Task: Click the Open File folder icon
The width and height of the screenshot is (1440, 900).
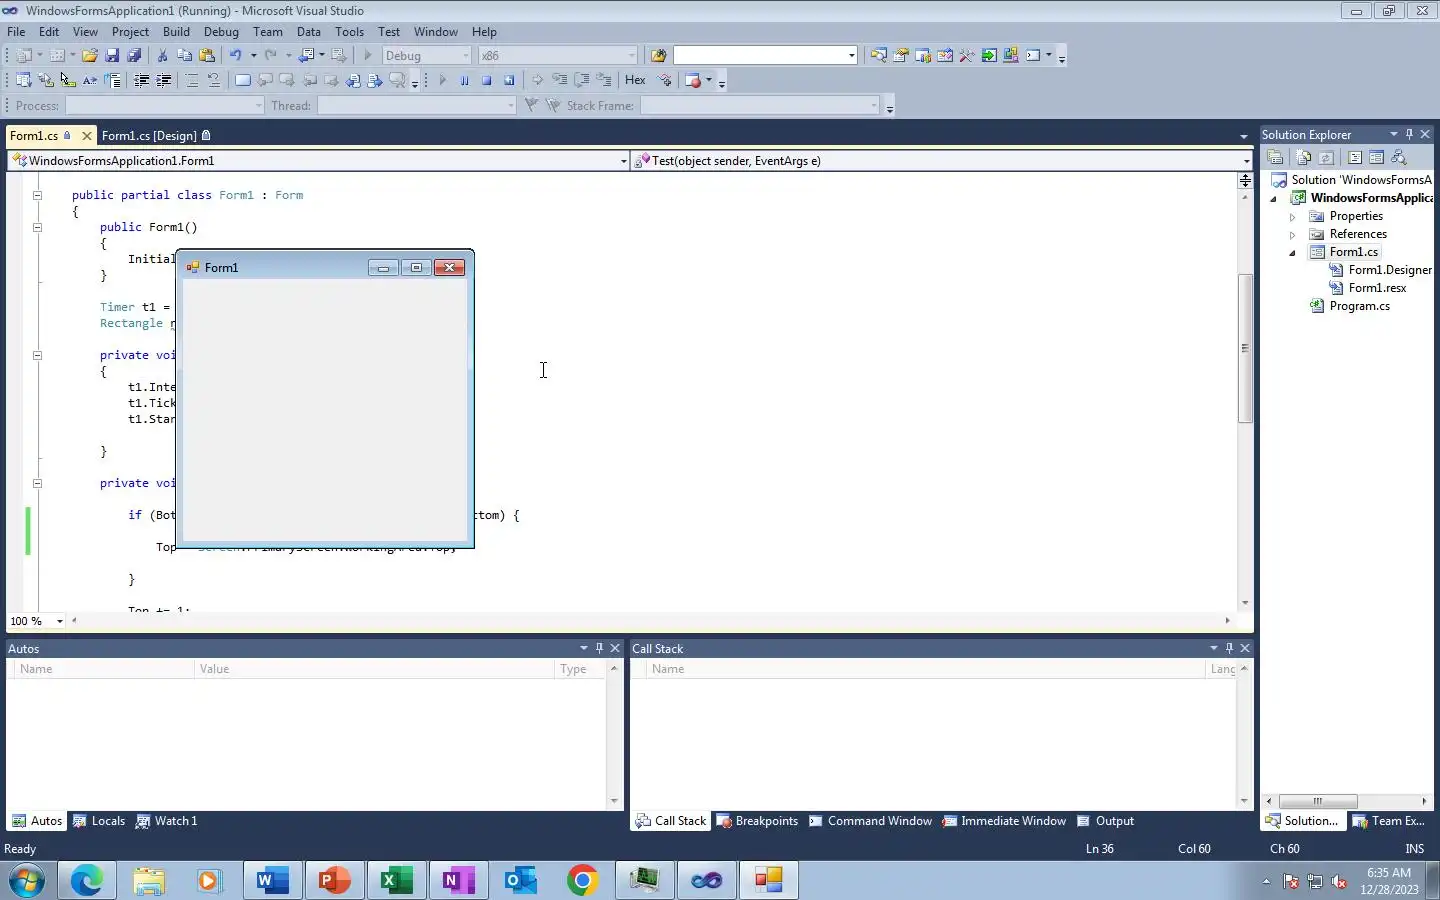Action: pyautogui.click(x=89, y=56)
